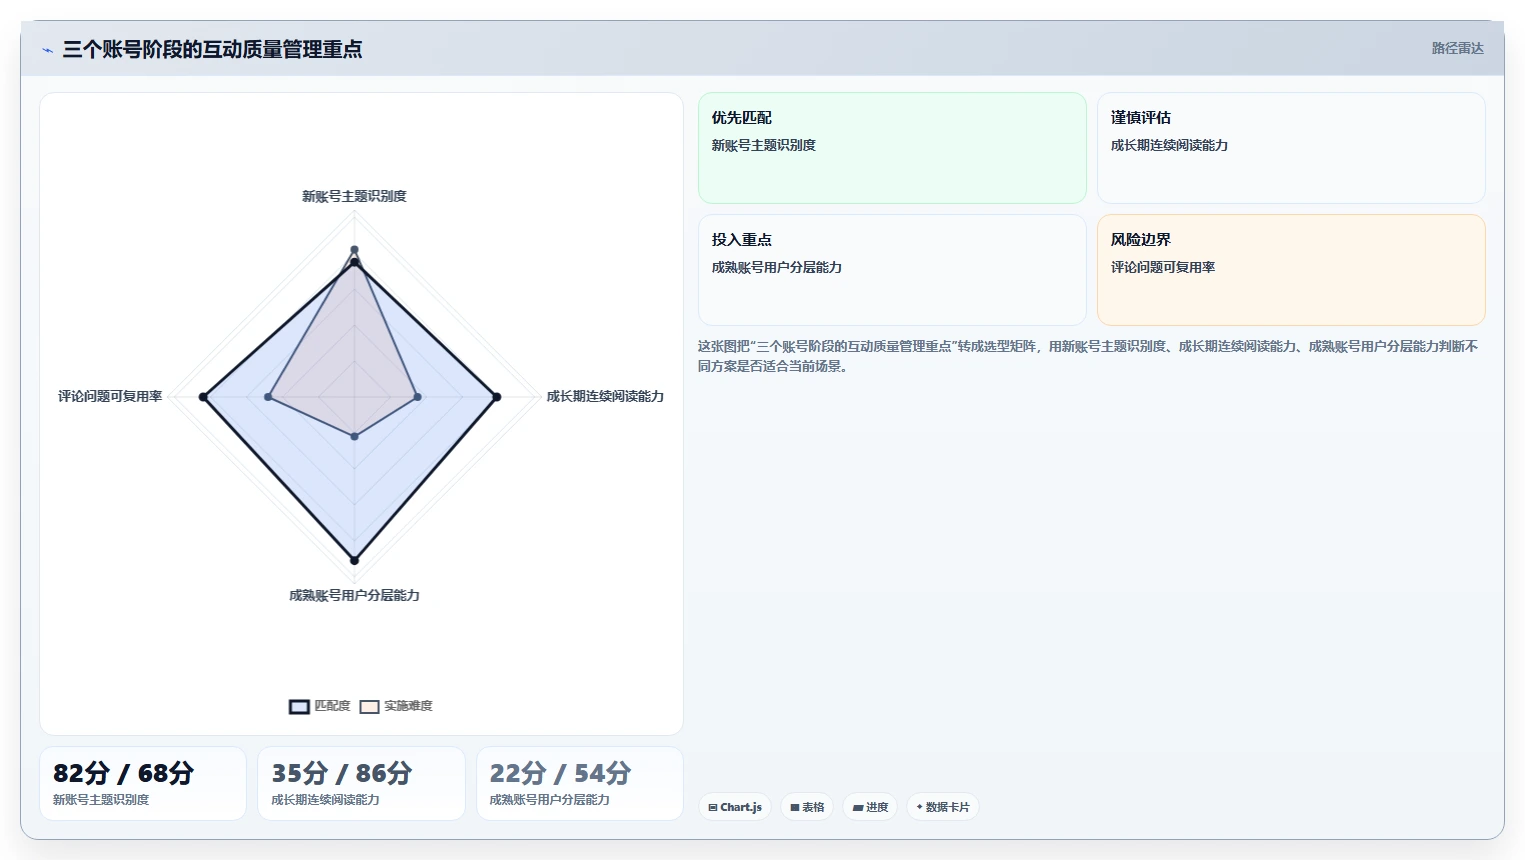Click the 评论问题可复用率 radar axis label

[110, 396]
